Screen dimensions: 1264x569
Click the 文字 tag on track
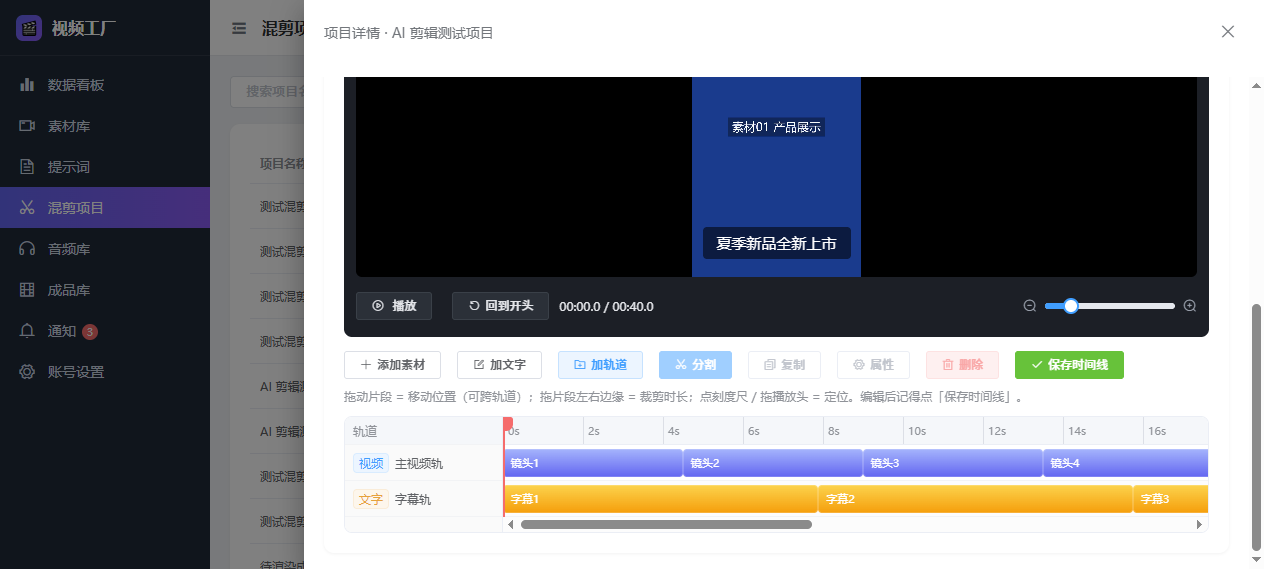(x=371, y=499)
